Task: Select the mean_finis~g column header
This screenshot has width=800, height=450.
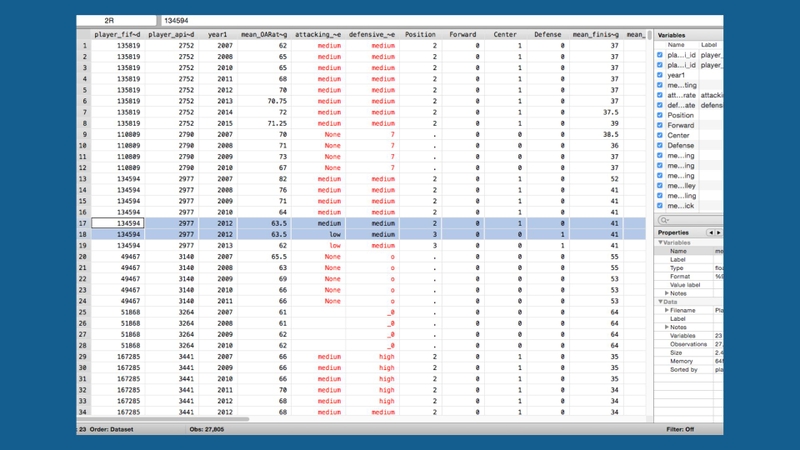Action: click(x=596, y=35)
